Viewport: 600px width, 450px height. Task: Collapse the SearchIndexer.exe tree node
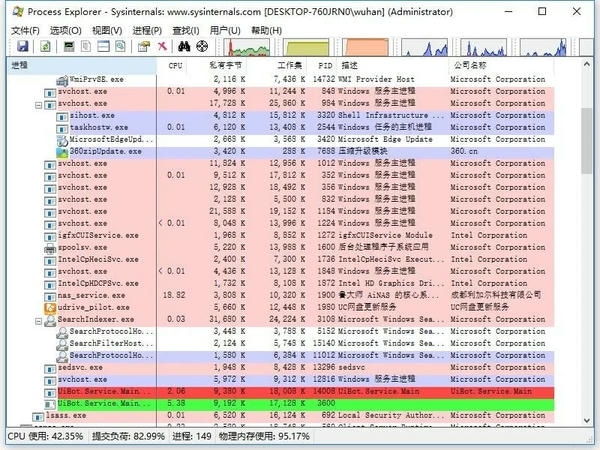pyautogui.click(x=38, y=321)
